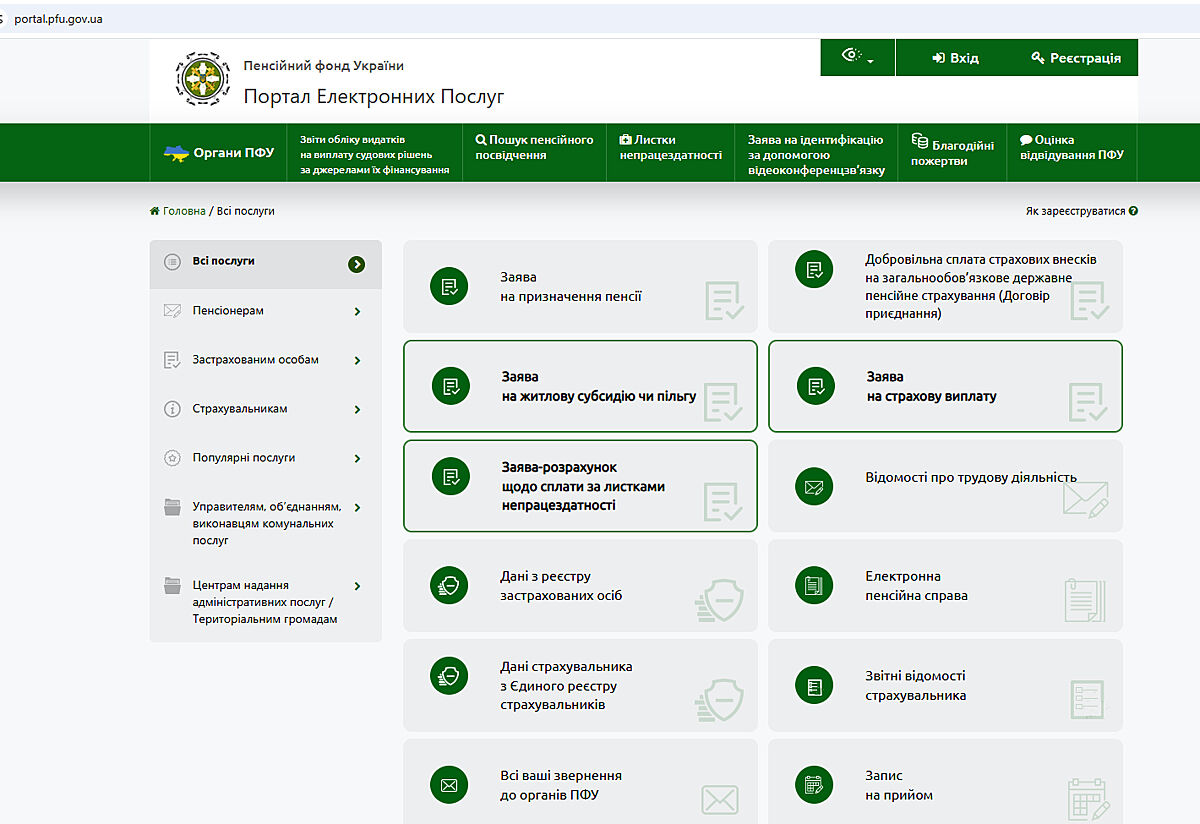The width and height of the screenshot is (1200, 824).
Task: Open the Як зареєструватися help link
Action: click(1081, 211)
